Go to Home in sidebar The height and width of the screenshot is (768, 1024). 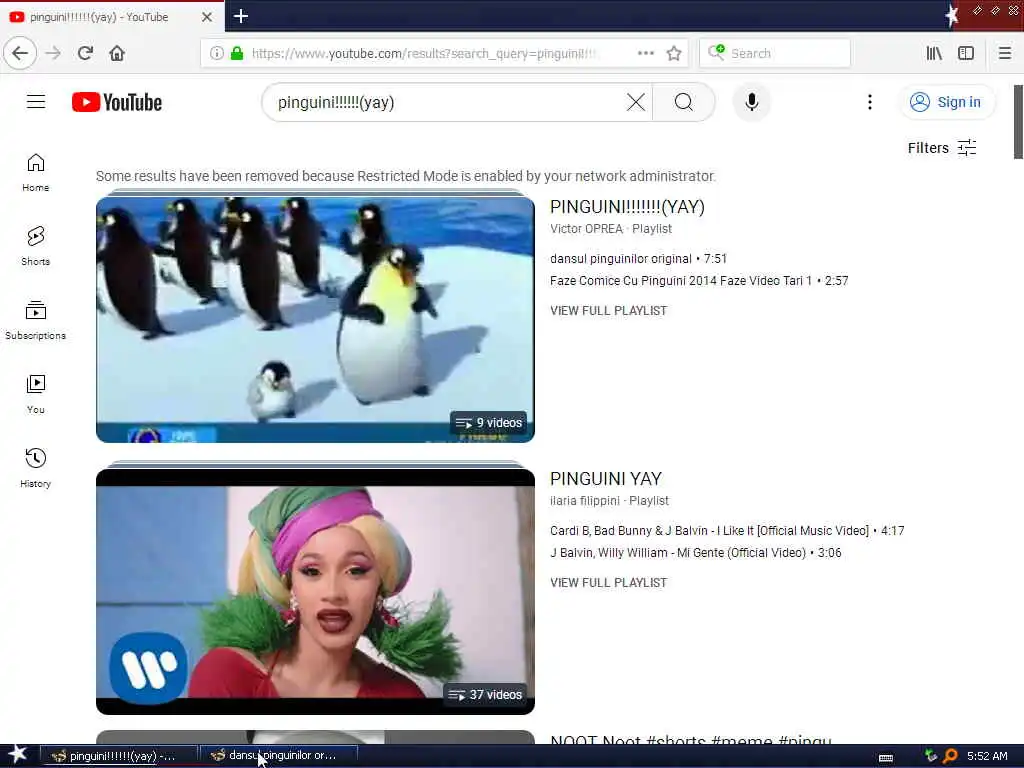tap(35, 172)
